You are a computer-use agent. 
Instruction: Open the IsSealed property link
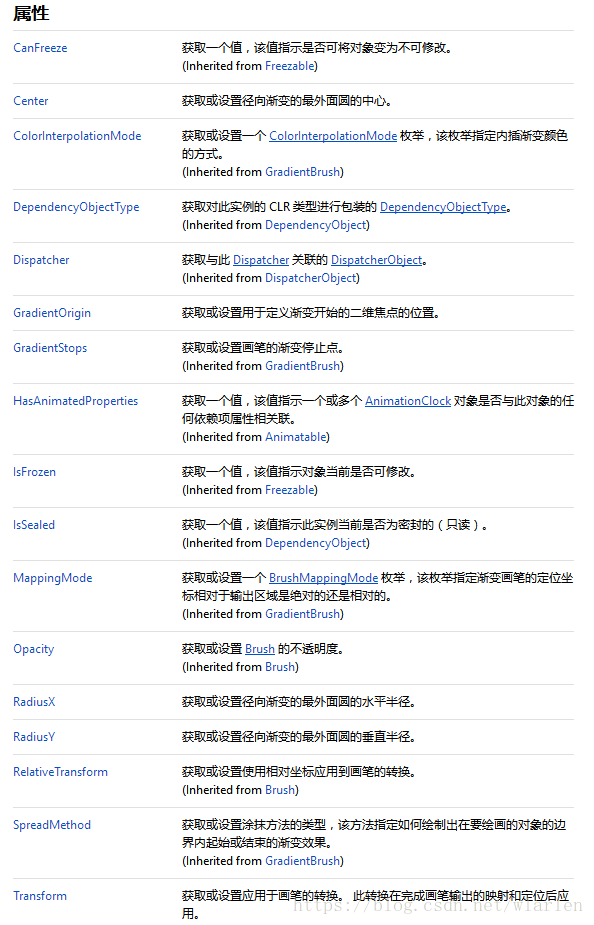(34, 524)
